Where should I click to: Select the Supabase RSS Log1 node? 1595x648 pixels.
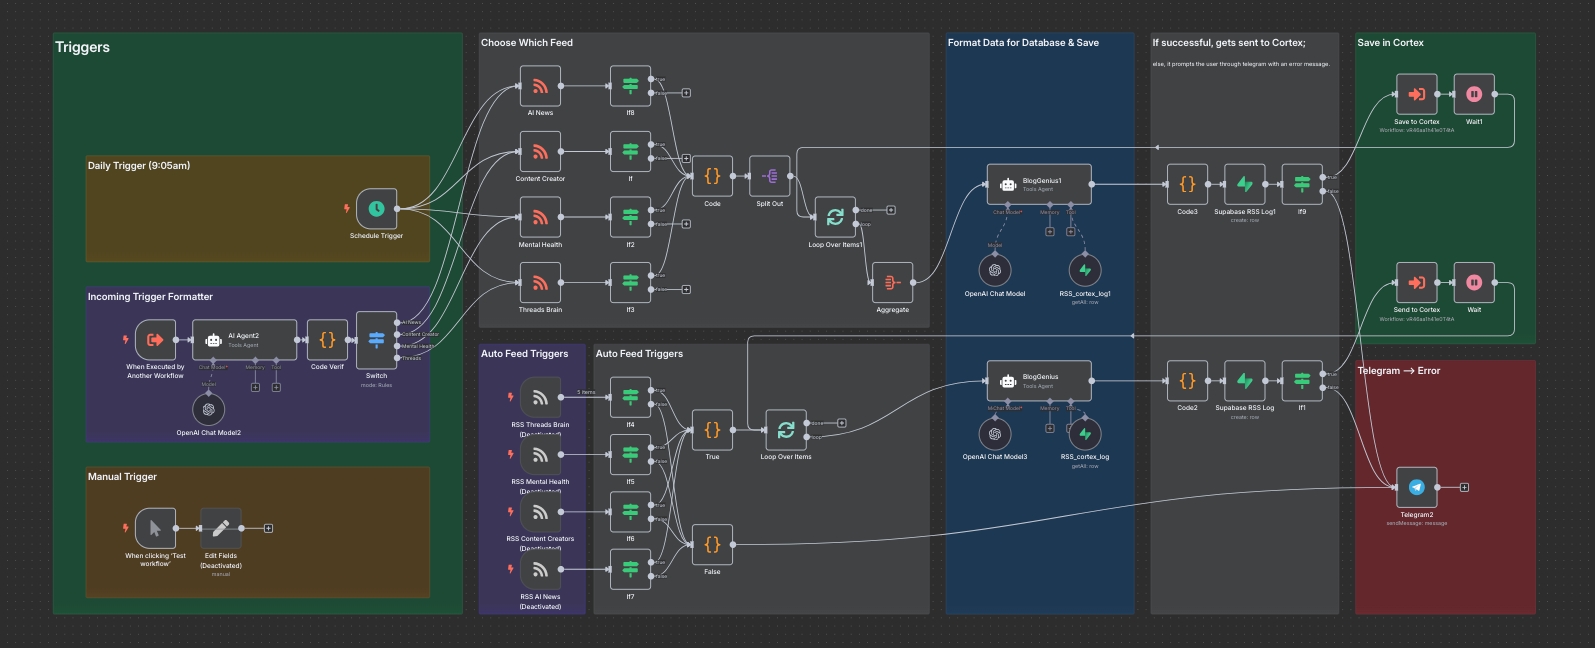coord(1244,184)
